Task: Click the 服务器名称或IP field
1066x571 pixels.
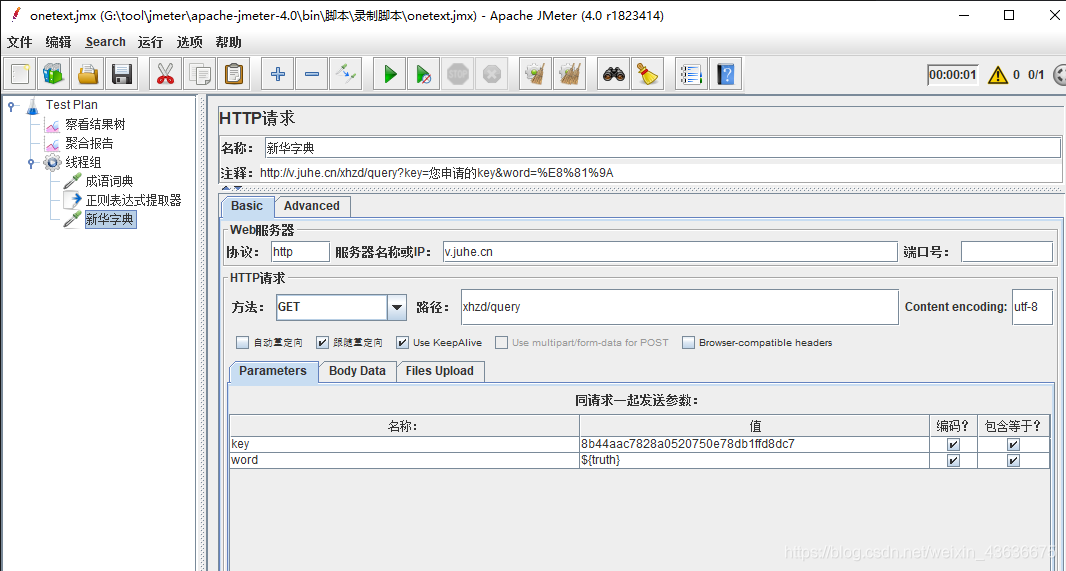Action: click(x=670, y=252)
